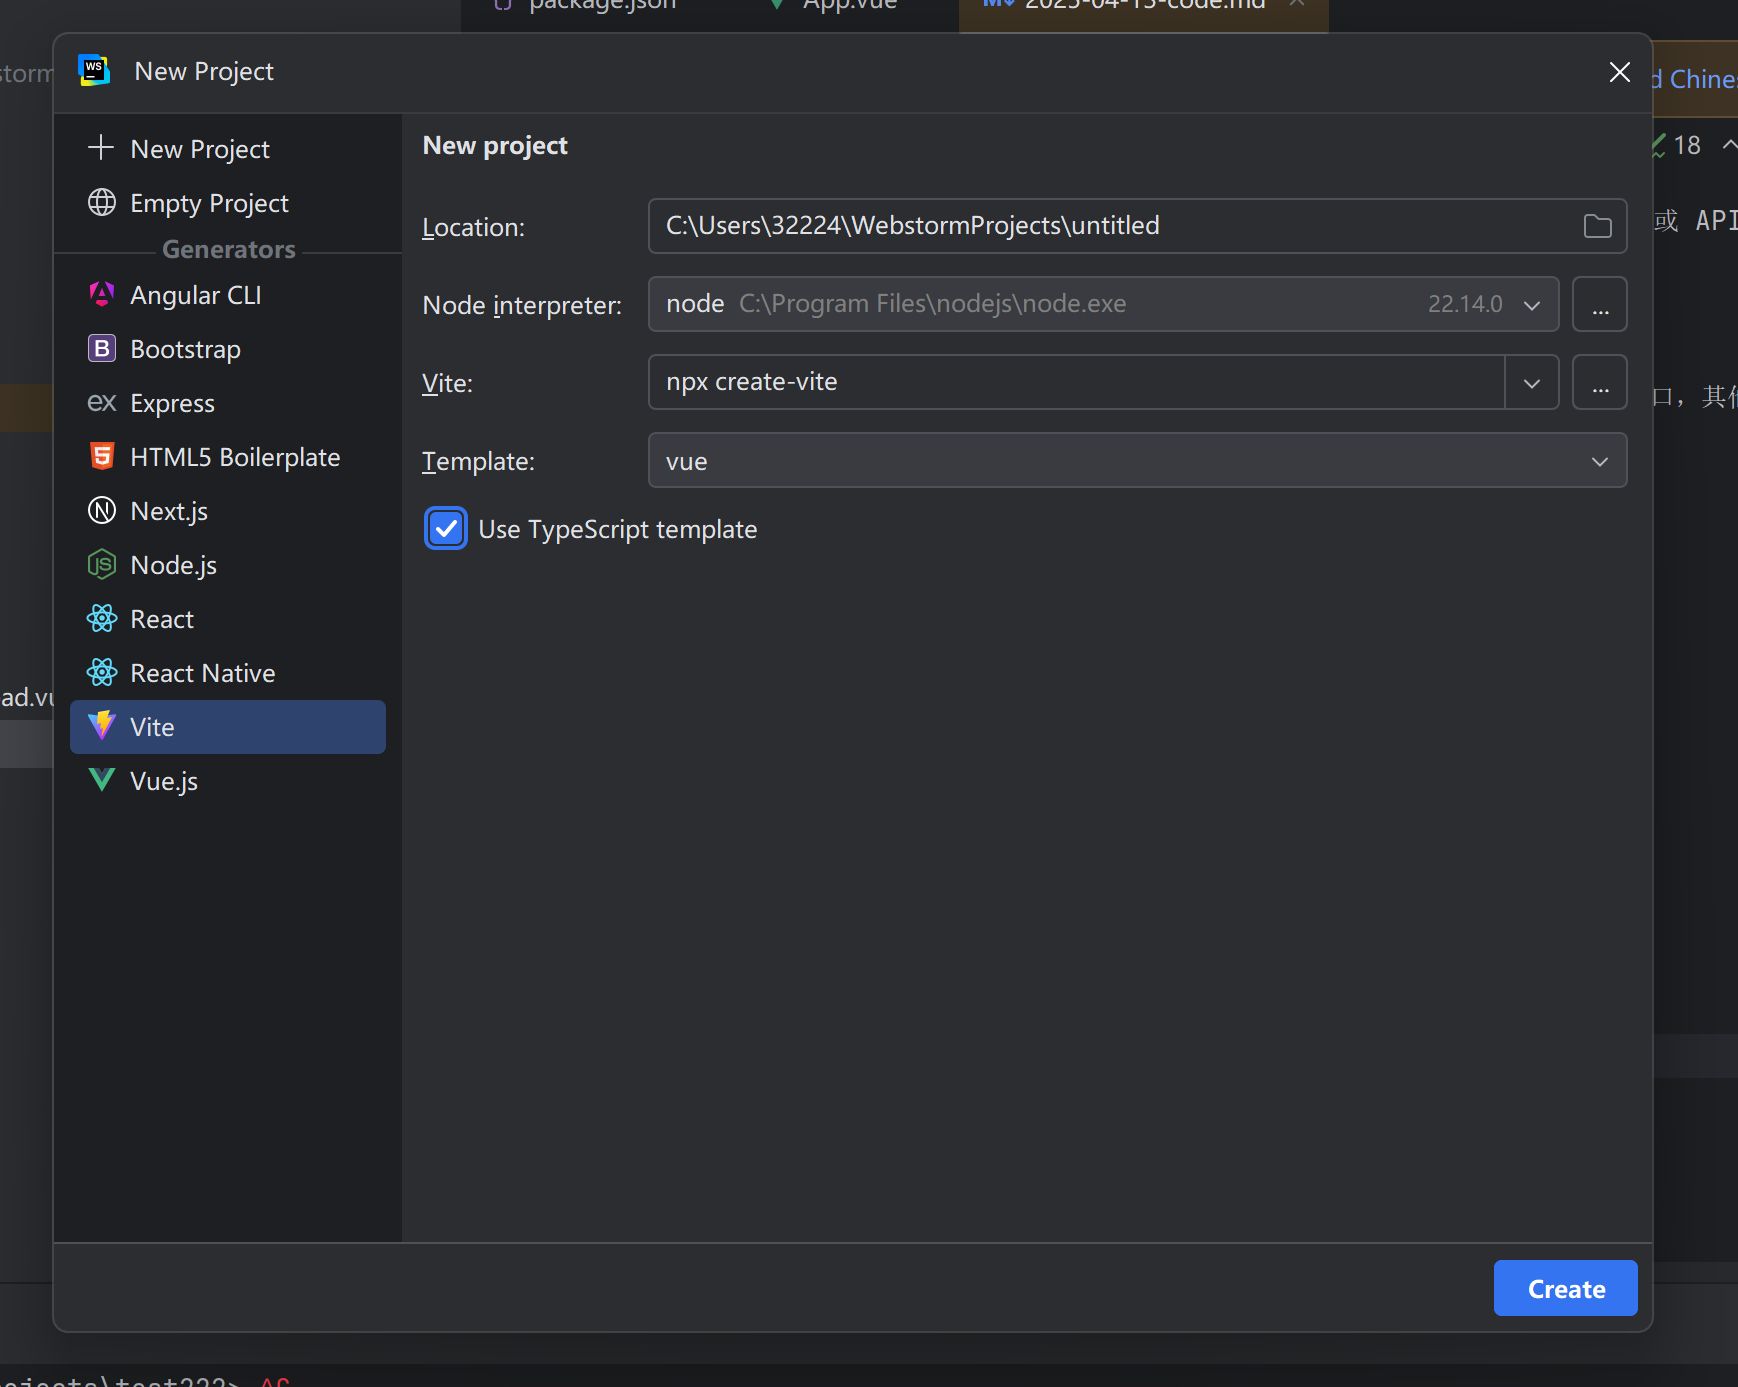
Task: Click ellipsis button beside Vite field
Action: coord(1600,383)
